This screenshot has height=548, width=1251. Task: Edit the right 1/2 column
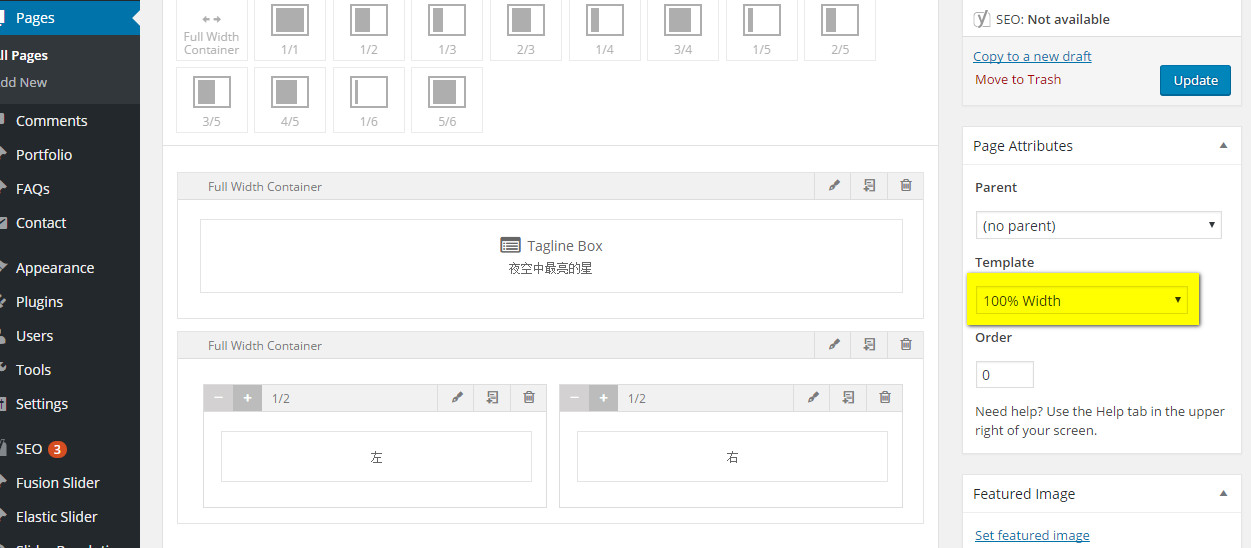click(813, 398)
